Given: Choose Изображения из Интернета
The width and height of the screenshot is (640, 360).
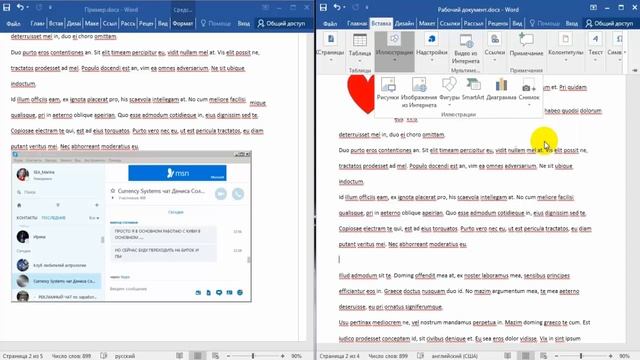Looking at the screenshot, I should [x=419, y=93].
